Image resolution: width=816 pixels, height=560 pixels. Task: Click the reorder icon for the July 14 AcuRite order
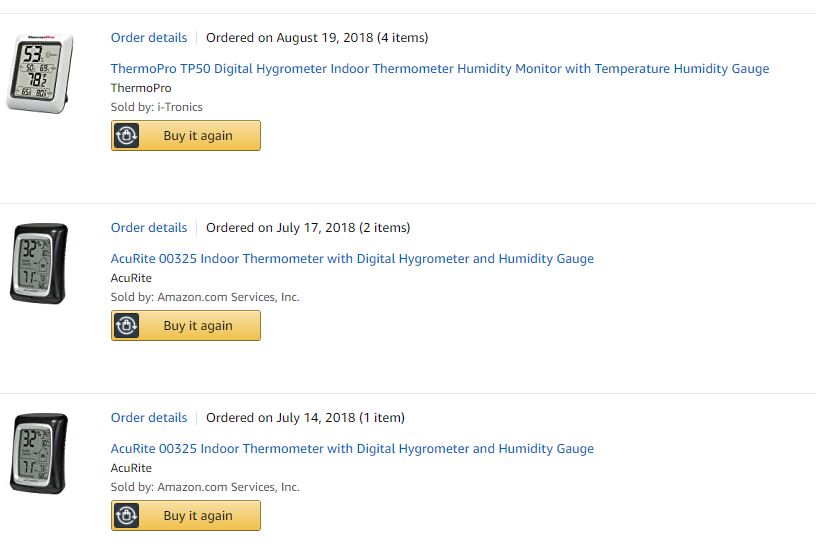pyautogui.click(x=126, y=516)
